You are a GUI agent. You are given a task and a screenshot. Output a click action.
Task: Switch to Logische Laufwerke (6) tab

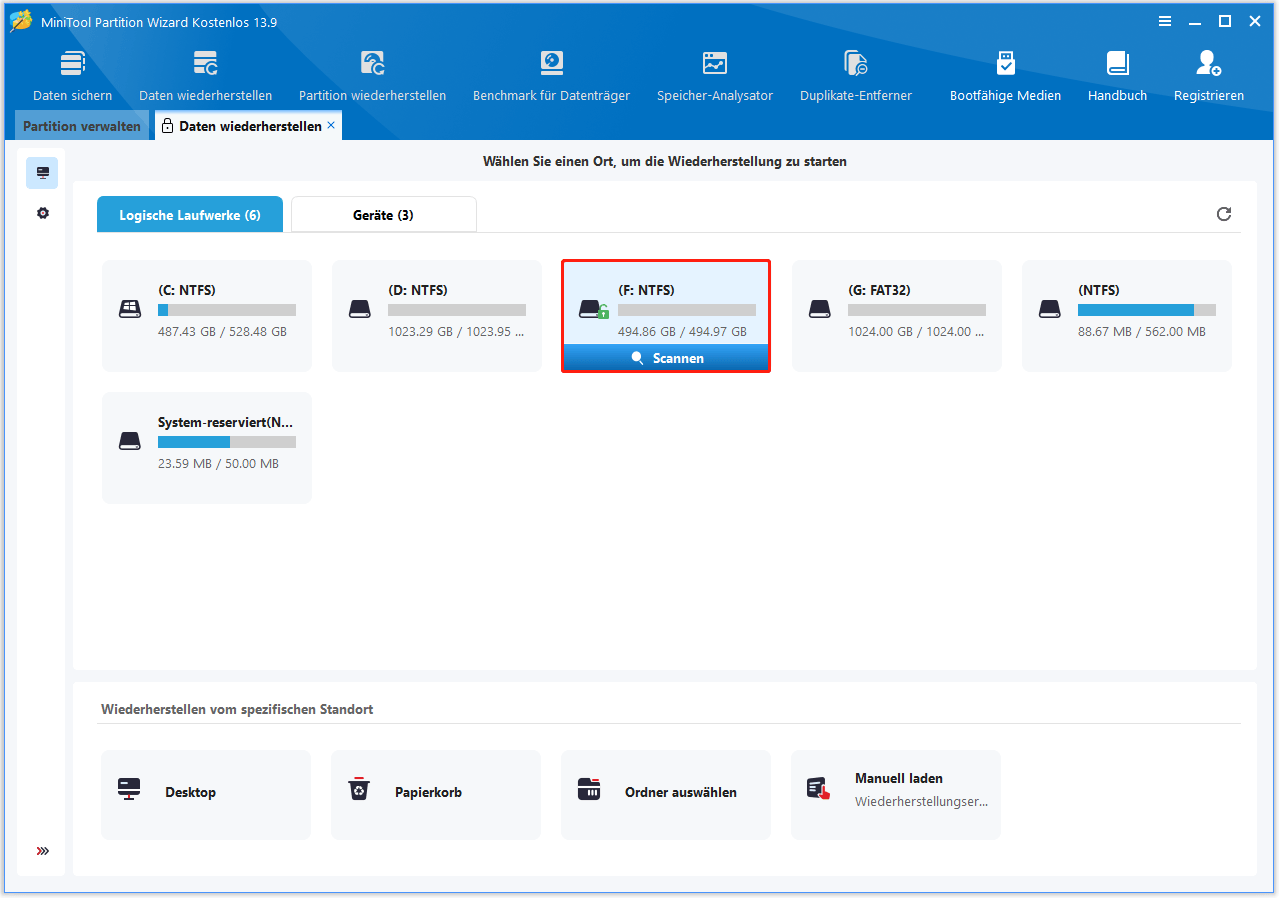tap(190, 215)
